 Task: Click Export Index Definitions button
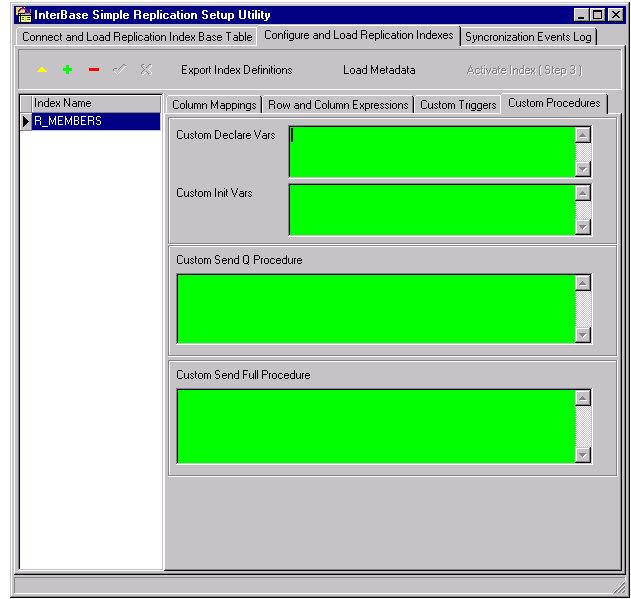(x=237, y=70)
